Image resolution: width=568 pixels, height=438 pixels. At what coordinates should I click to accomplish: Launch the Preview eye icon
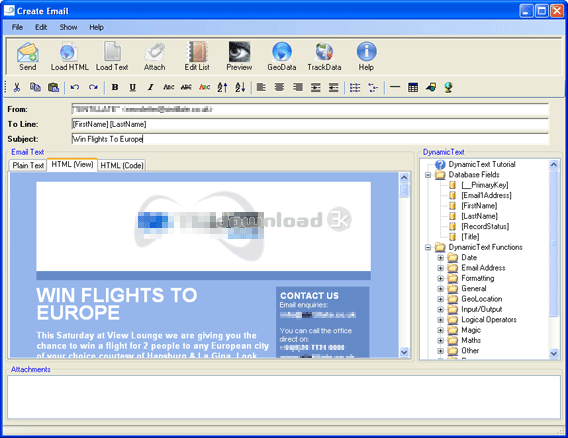pos(239,56)
